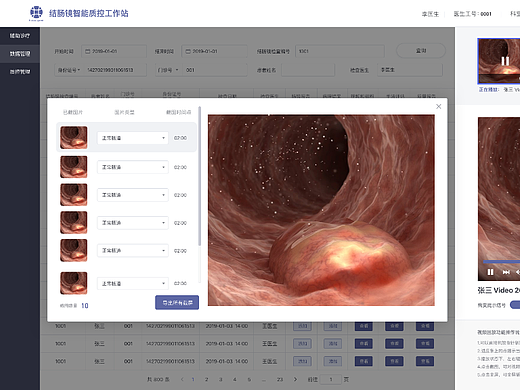This screenshot has width=520, height=390.
Task: Click the ID number field 142702199011061513
Action: click(115, 70)
